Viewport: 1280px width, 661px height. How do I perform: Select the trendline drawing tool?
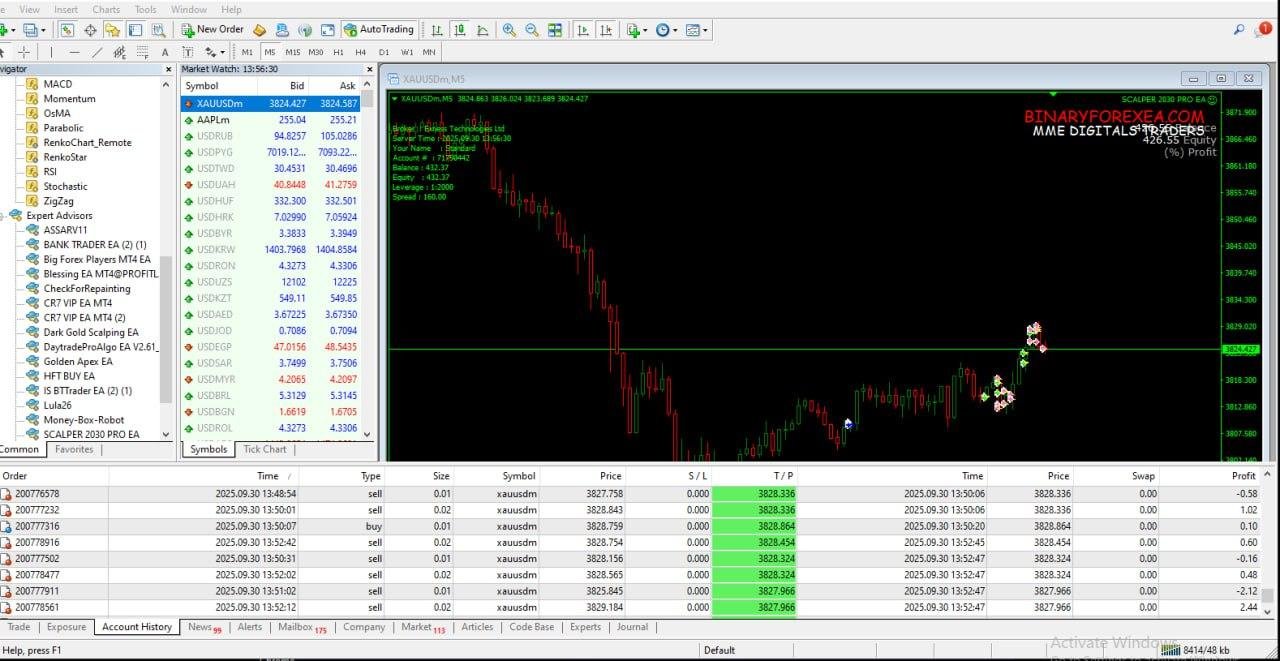pos(97,52)
